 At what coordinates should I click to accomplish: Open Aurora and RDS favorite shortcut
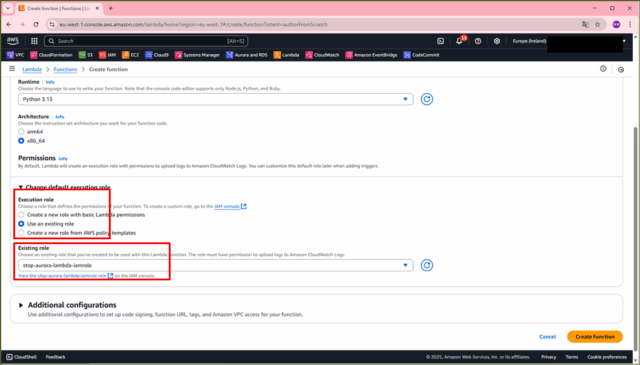pos(247,55)
